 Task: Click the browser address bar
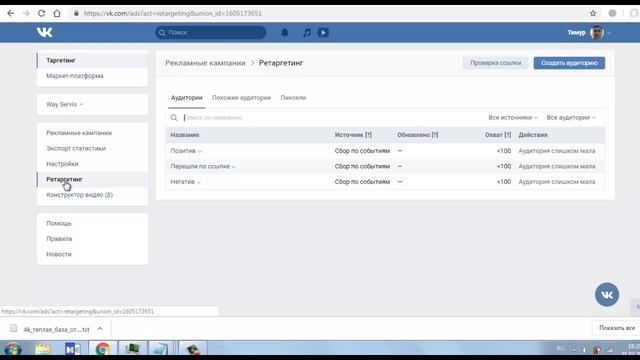(x=327, y=13)
